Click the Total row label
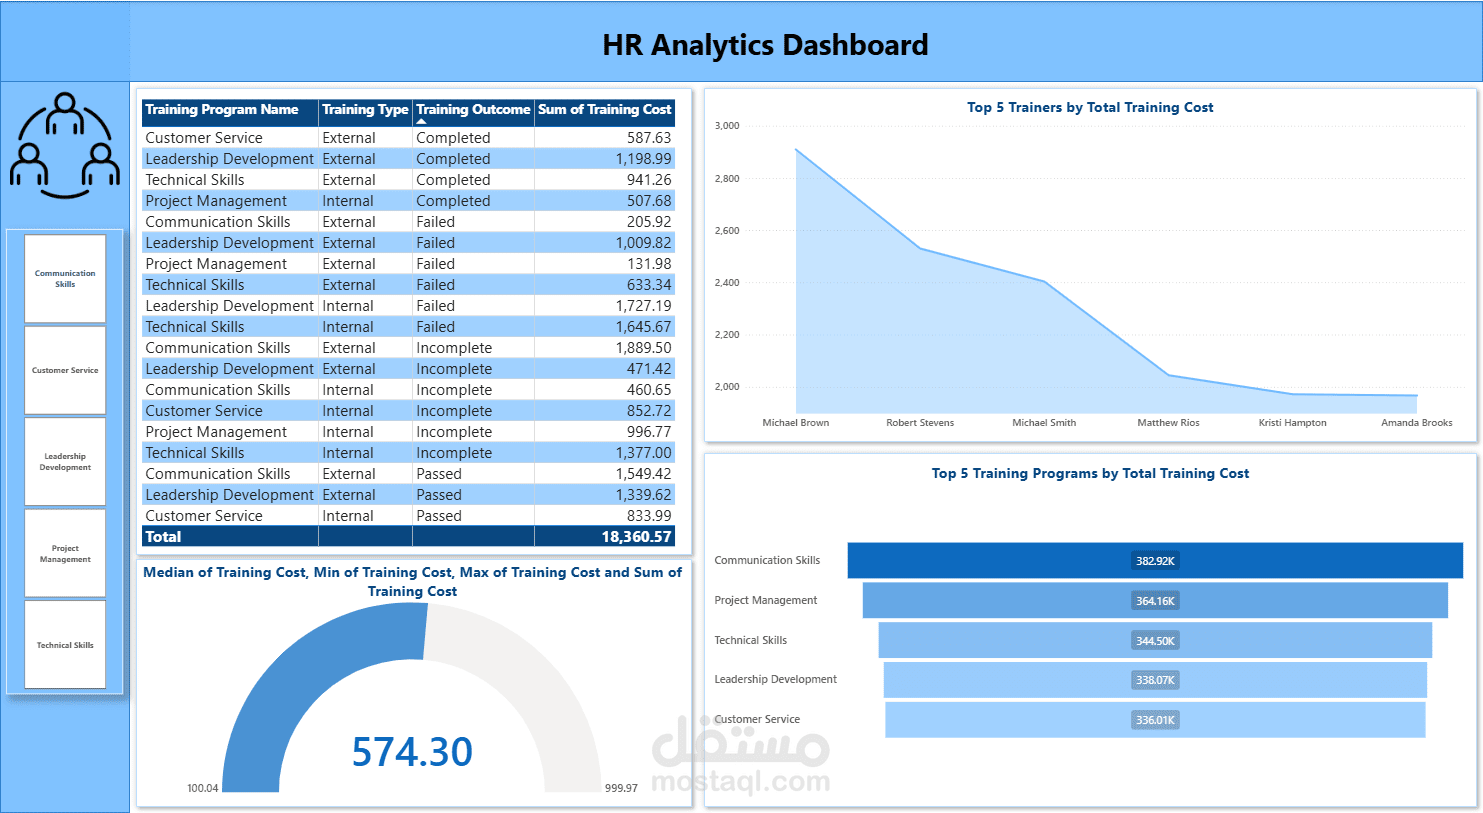 click(x=163, y=537)
